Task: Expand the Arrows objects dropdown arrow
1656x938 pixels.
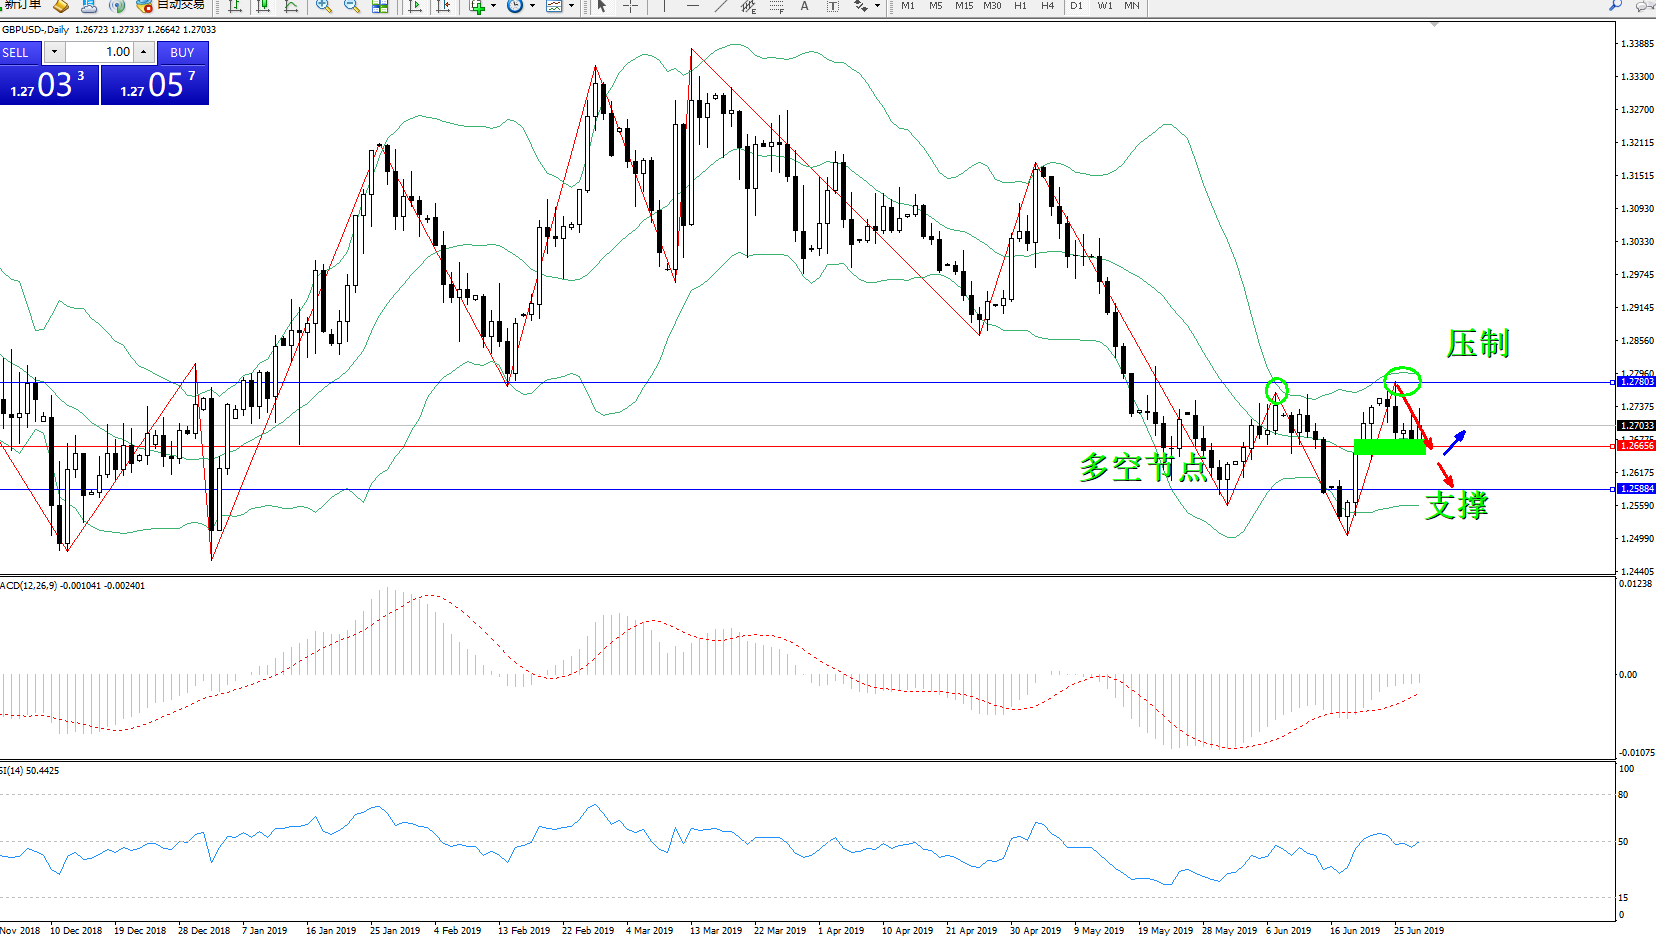Action: (x=877, y=5)
